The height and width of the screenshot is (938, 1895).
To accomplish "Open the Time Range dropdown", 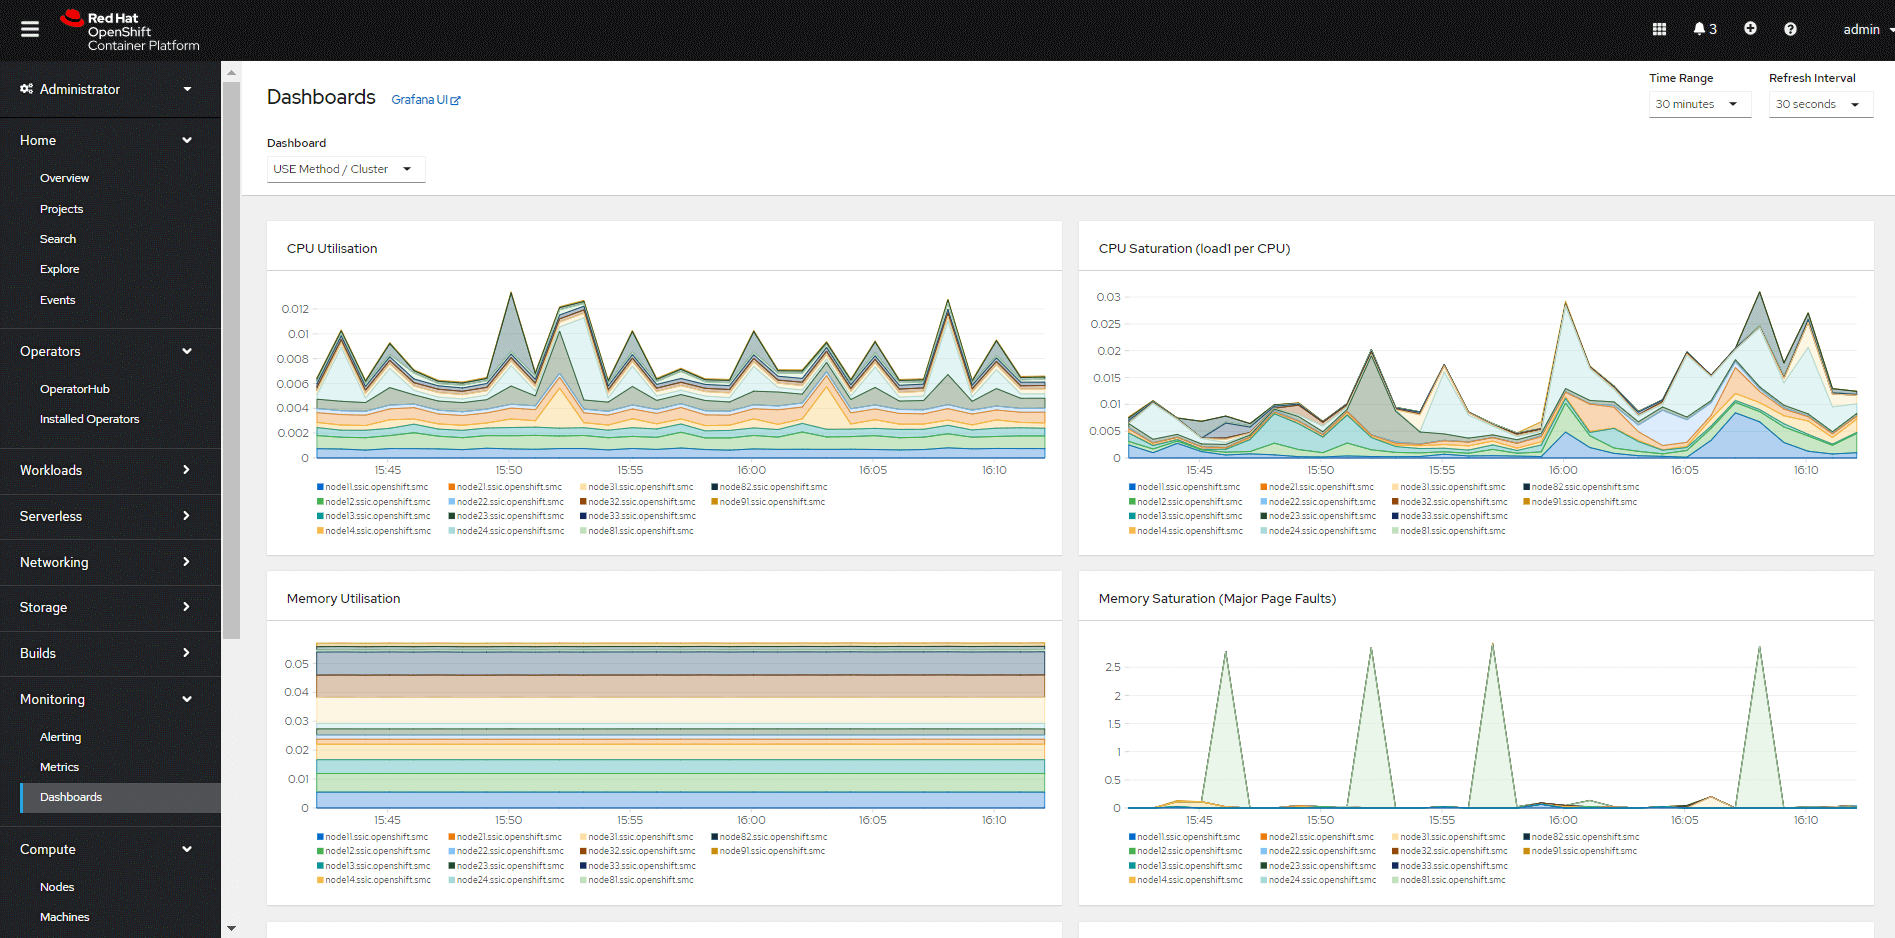I will 1699,104.
